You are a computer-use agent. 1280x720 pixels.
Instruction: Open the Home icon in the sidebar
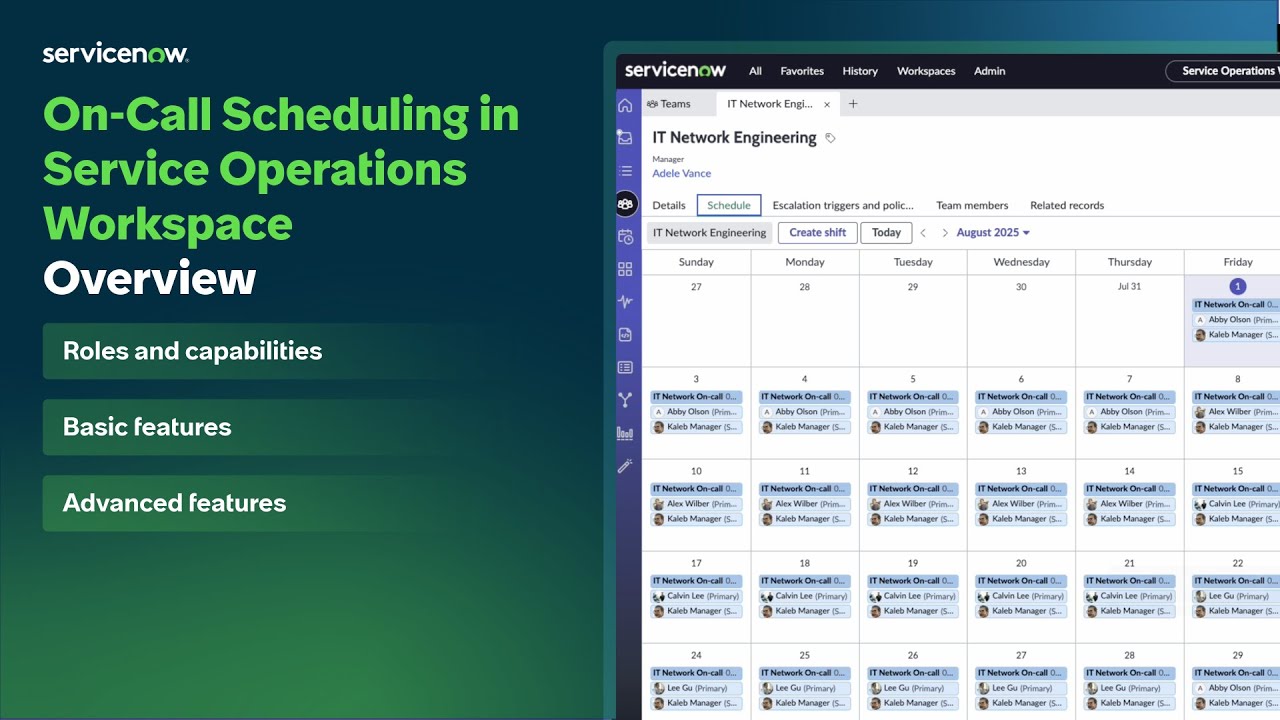[625, 105]
